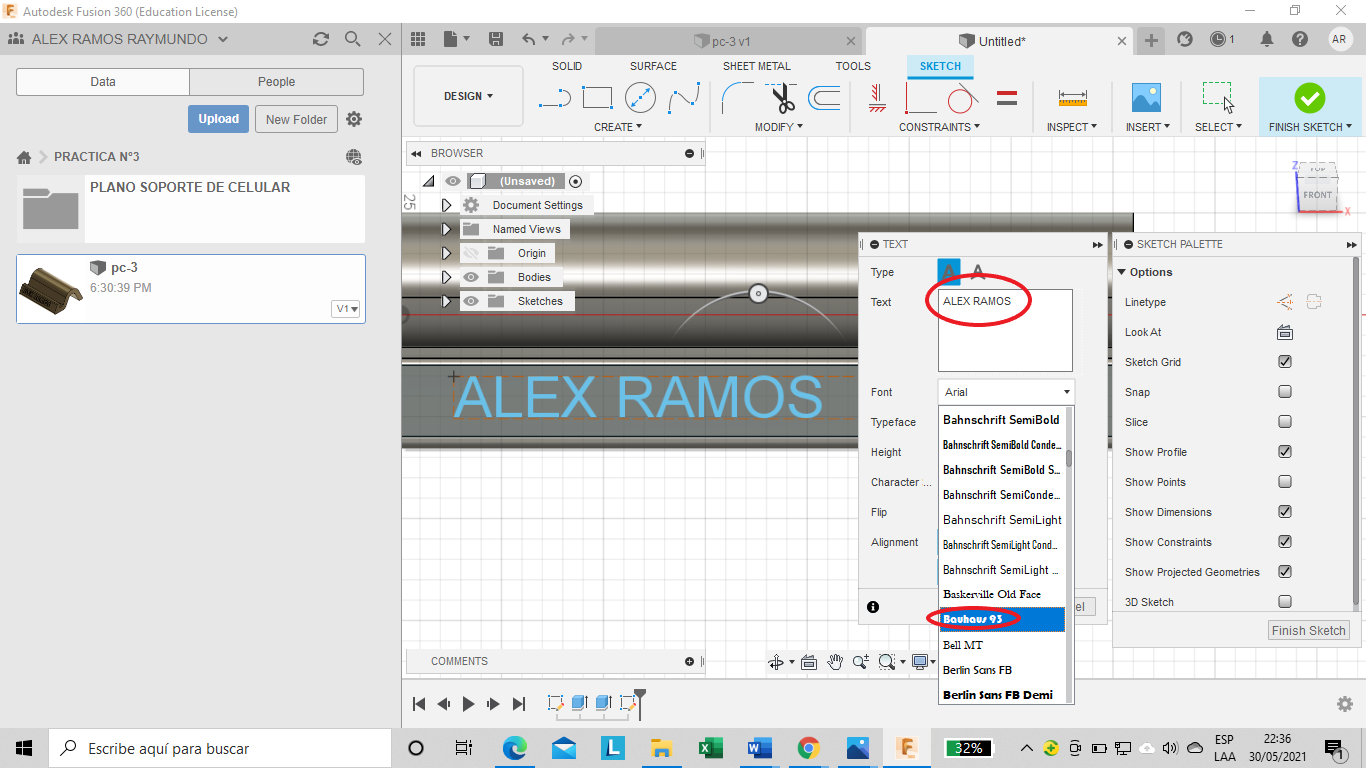Click the Look At icon in Sketch Palette
Viewport: 1366px width, 768px height.
coord(1285,332)
